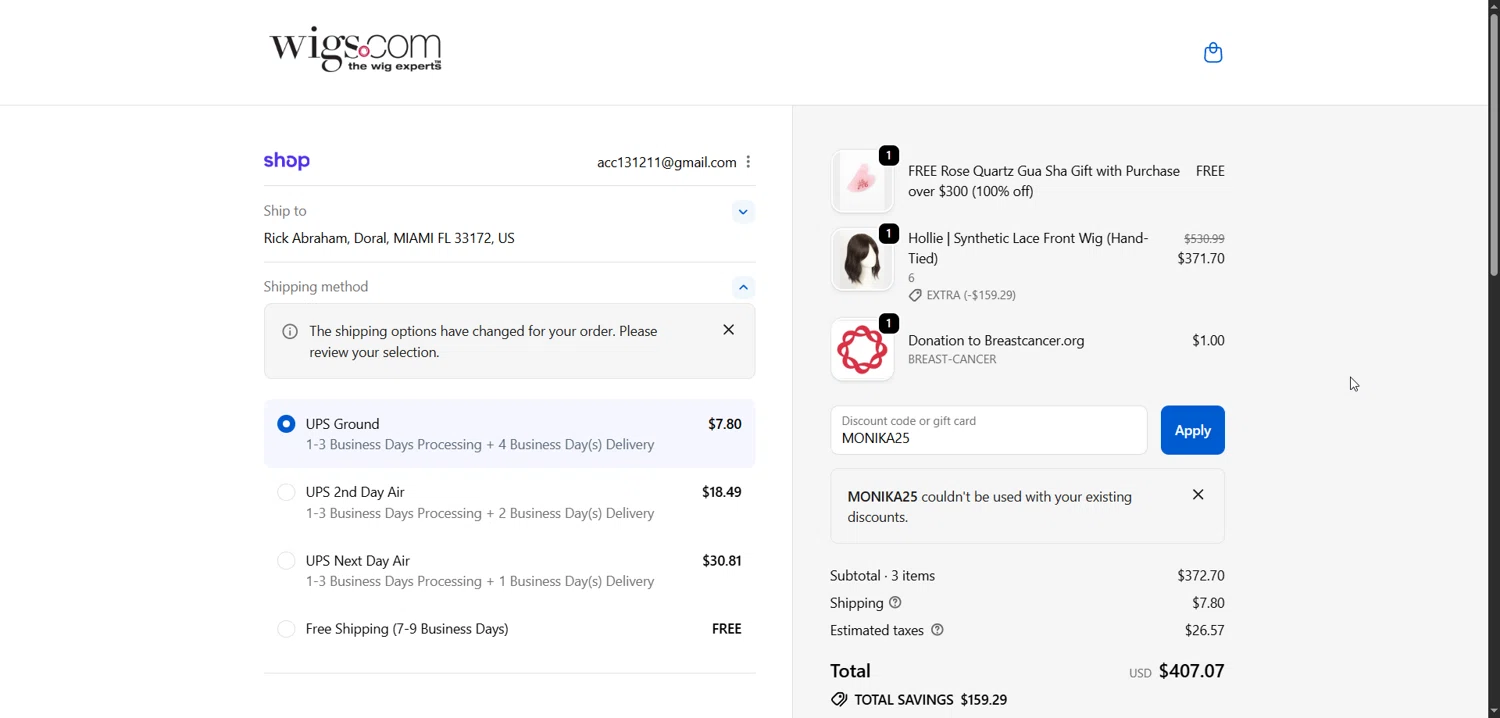Screen dimensions: 1500x718
Task: Dismiss the MONIKA25 discount error message
Action: point(1198,495)
